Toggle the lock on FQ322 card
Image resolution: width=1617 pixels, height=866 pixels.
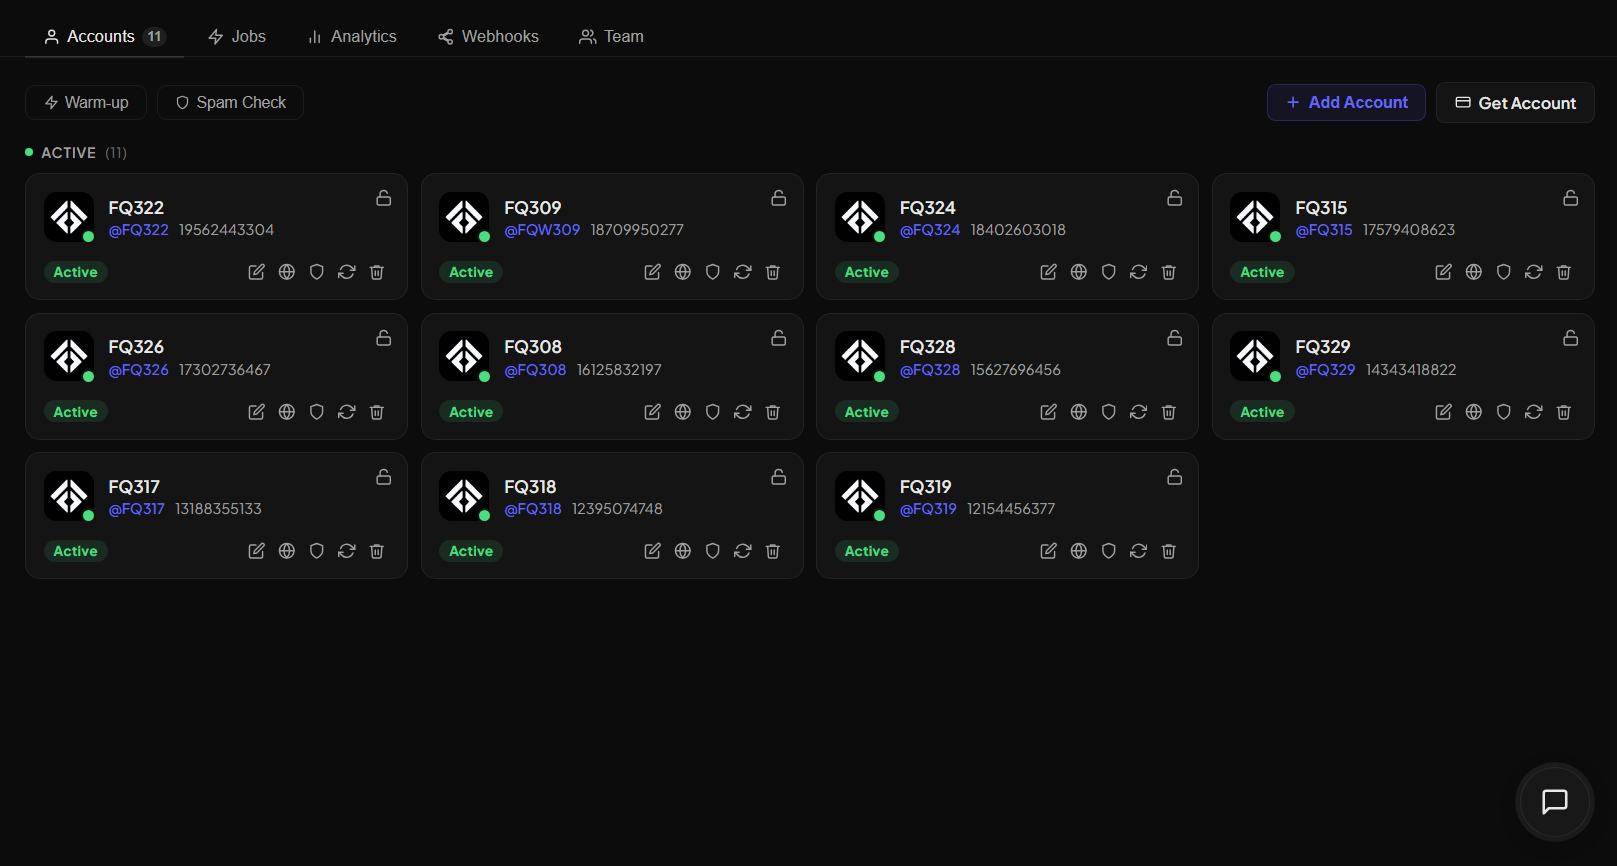pos(384,198)
